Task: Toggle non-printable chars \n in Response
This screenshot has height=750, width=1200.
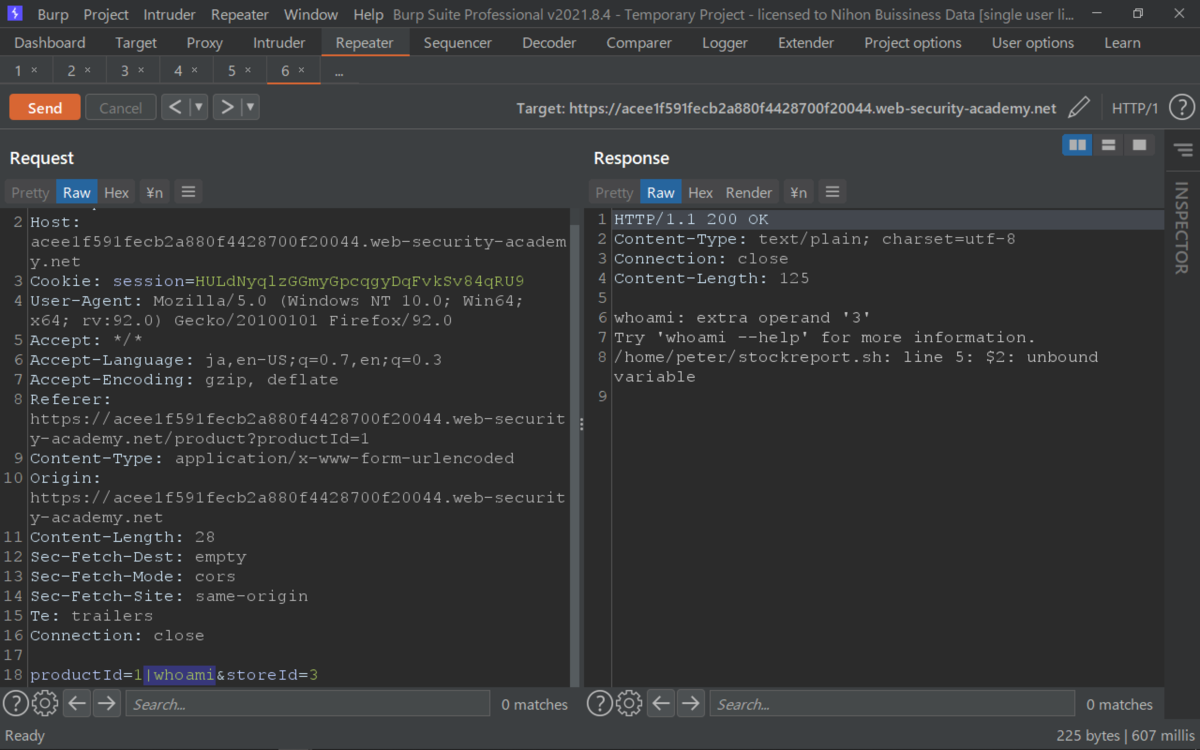Action: click(x=798, y=192)
